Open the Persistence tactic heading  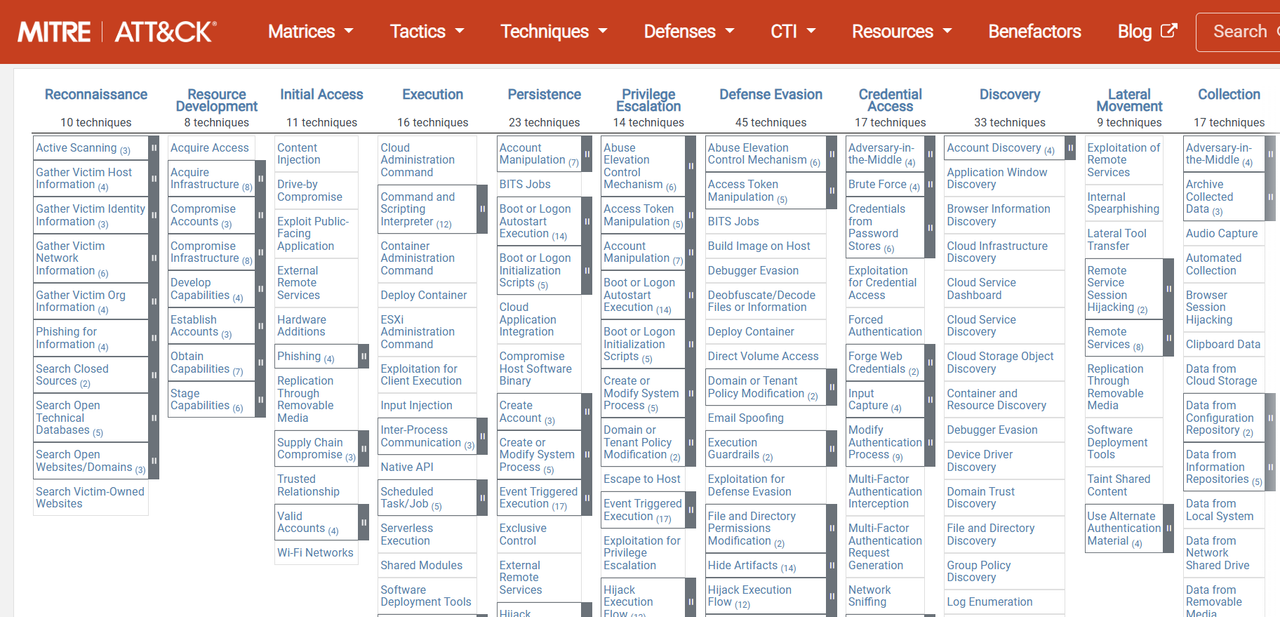click(x=544, y=94)
